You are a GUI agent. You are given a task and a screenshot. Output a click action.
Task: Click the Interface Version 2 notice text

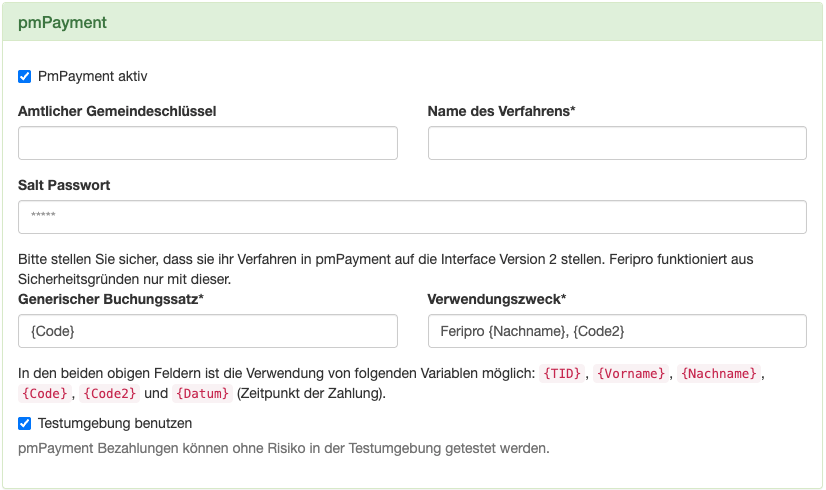click(x=386, y=269)
